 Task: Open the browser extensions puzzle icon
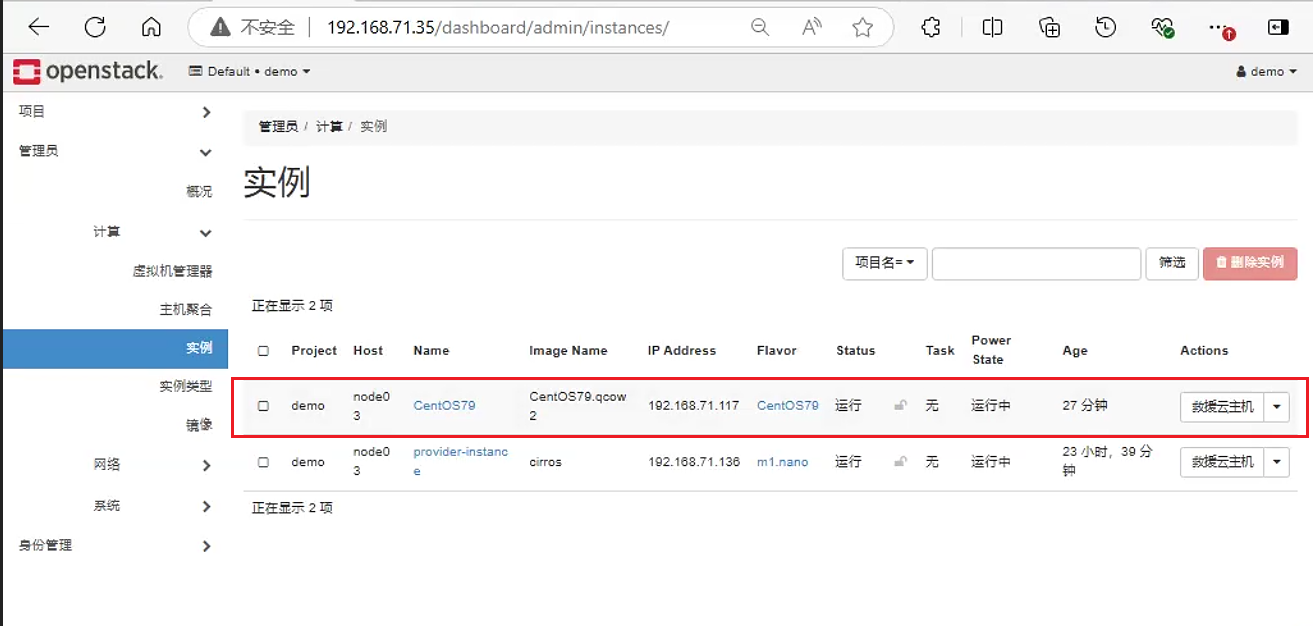[x=931, y=28]
